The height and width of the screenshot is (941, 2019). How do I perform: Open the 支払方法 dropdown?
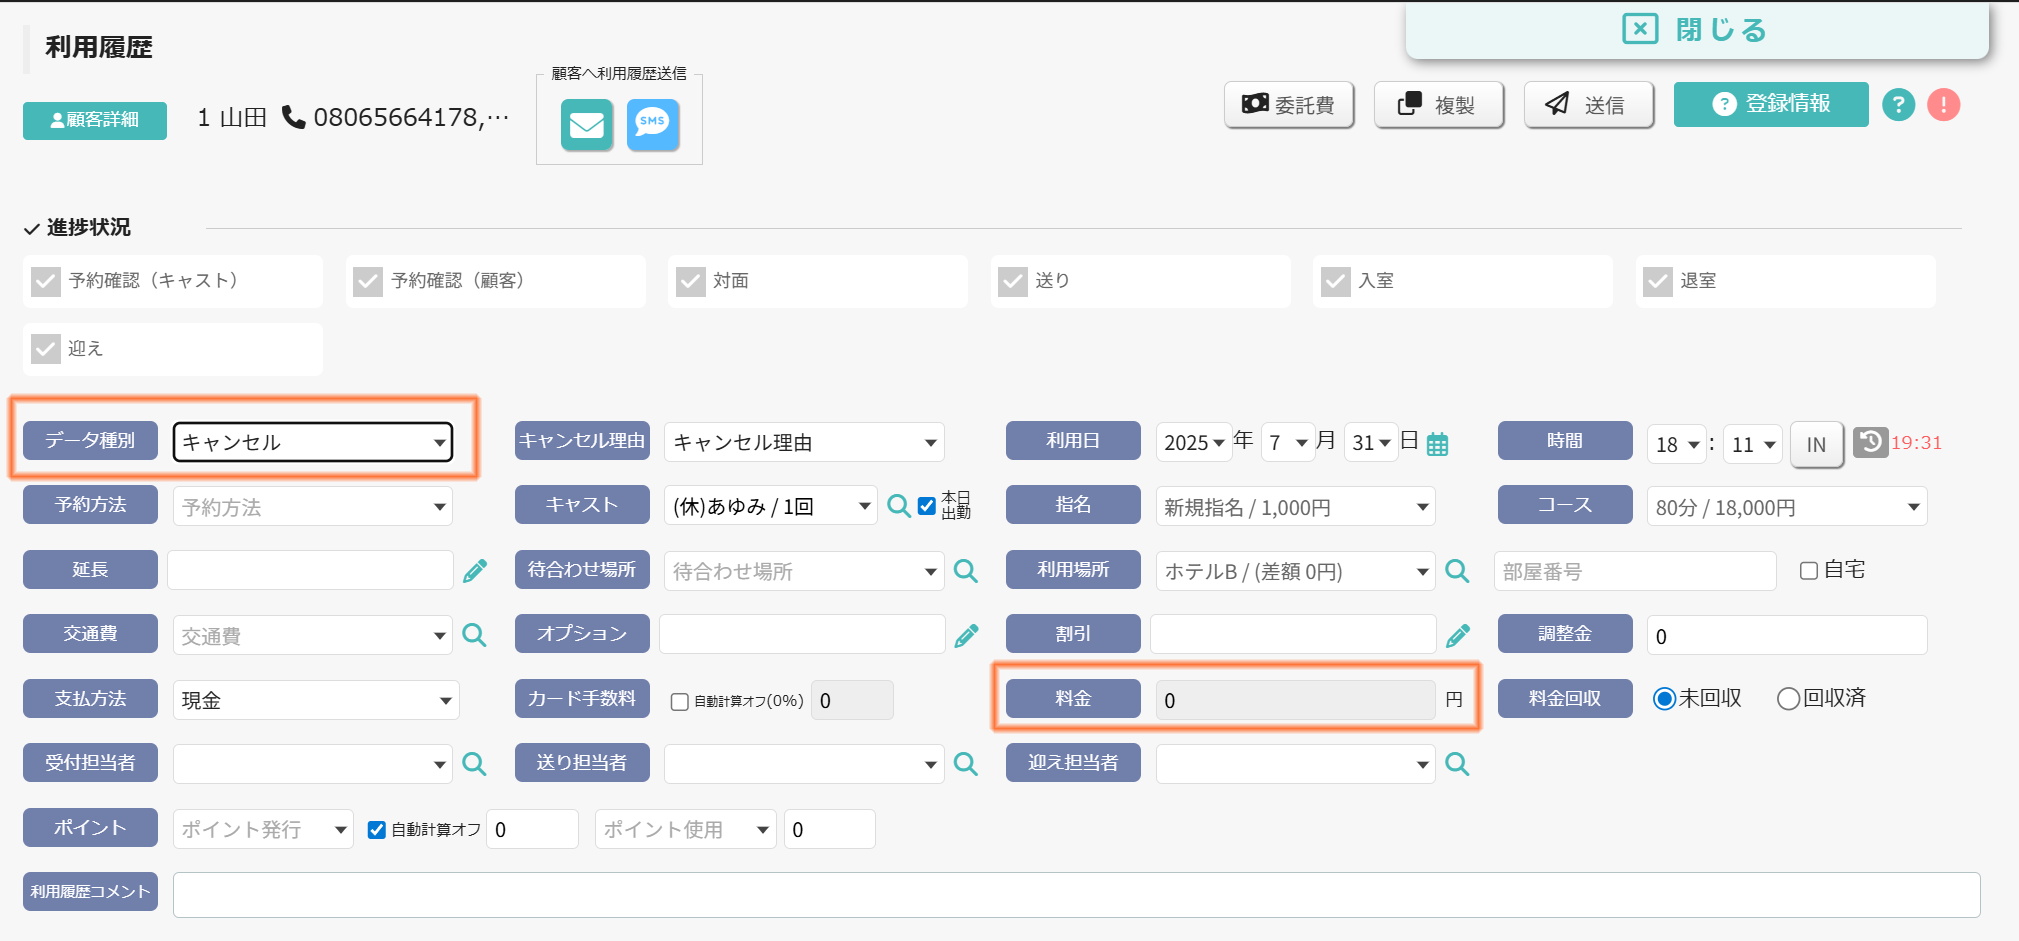pyautogui.click(x=316, y=700)
